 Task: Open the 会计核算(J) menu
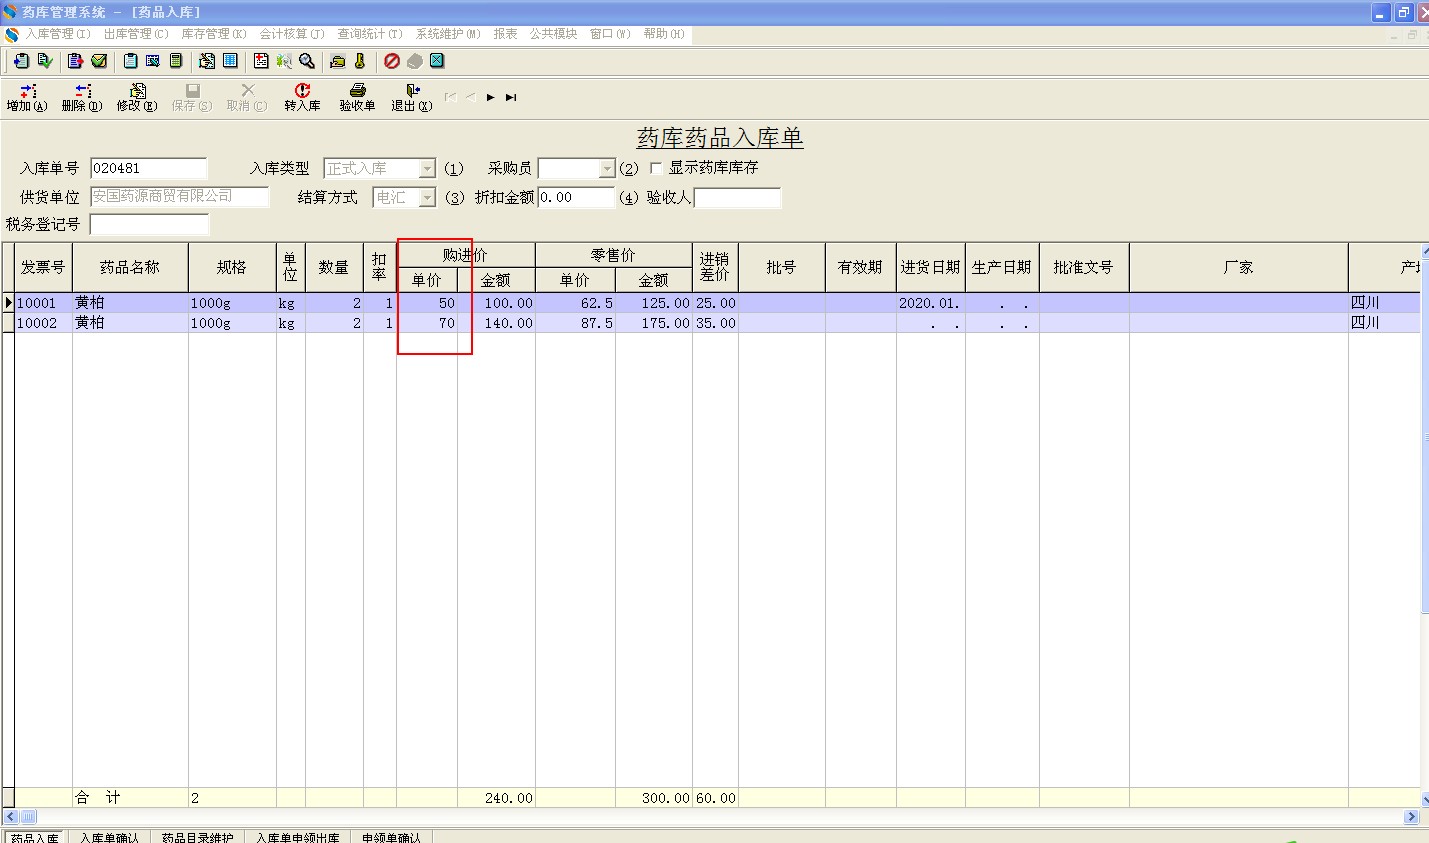(x=292, y=34)
